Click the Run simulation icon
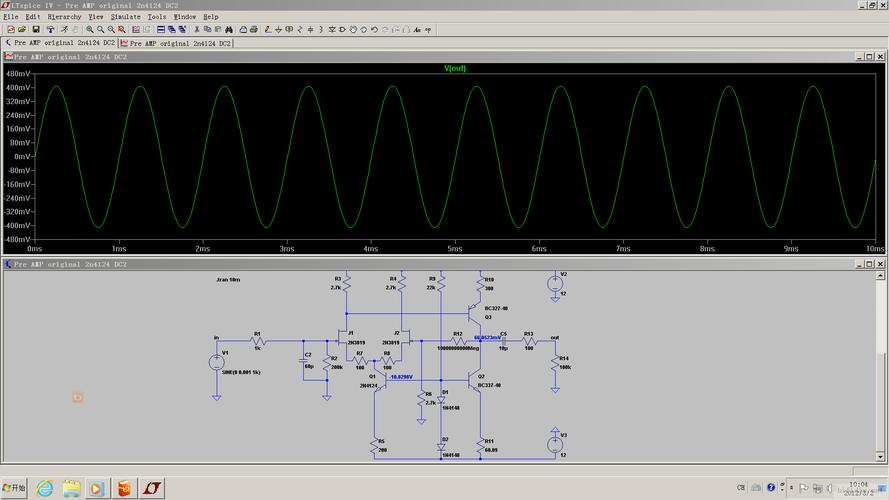The image size is (889, 500). click(65, 30)
